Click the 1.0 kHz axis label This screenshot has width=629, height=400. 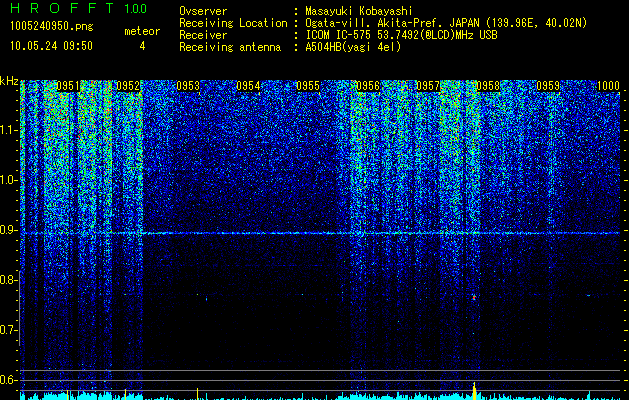8,180
